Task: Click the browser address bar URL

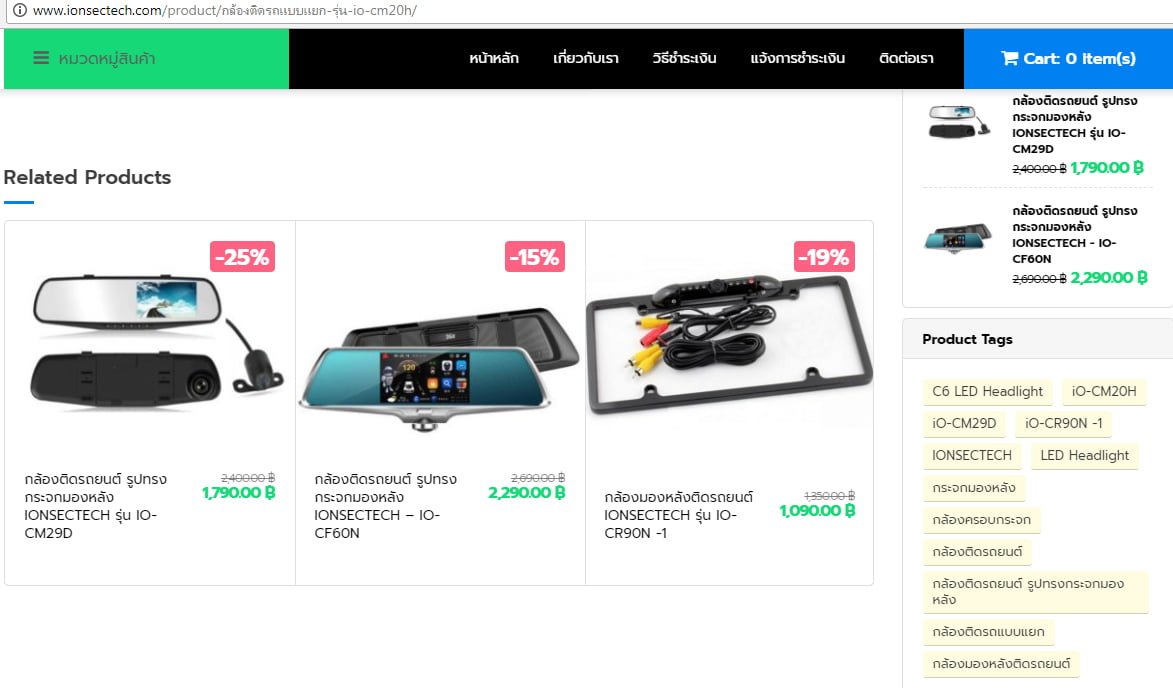Action: coord(224,10)
